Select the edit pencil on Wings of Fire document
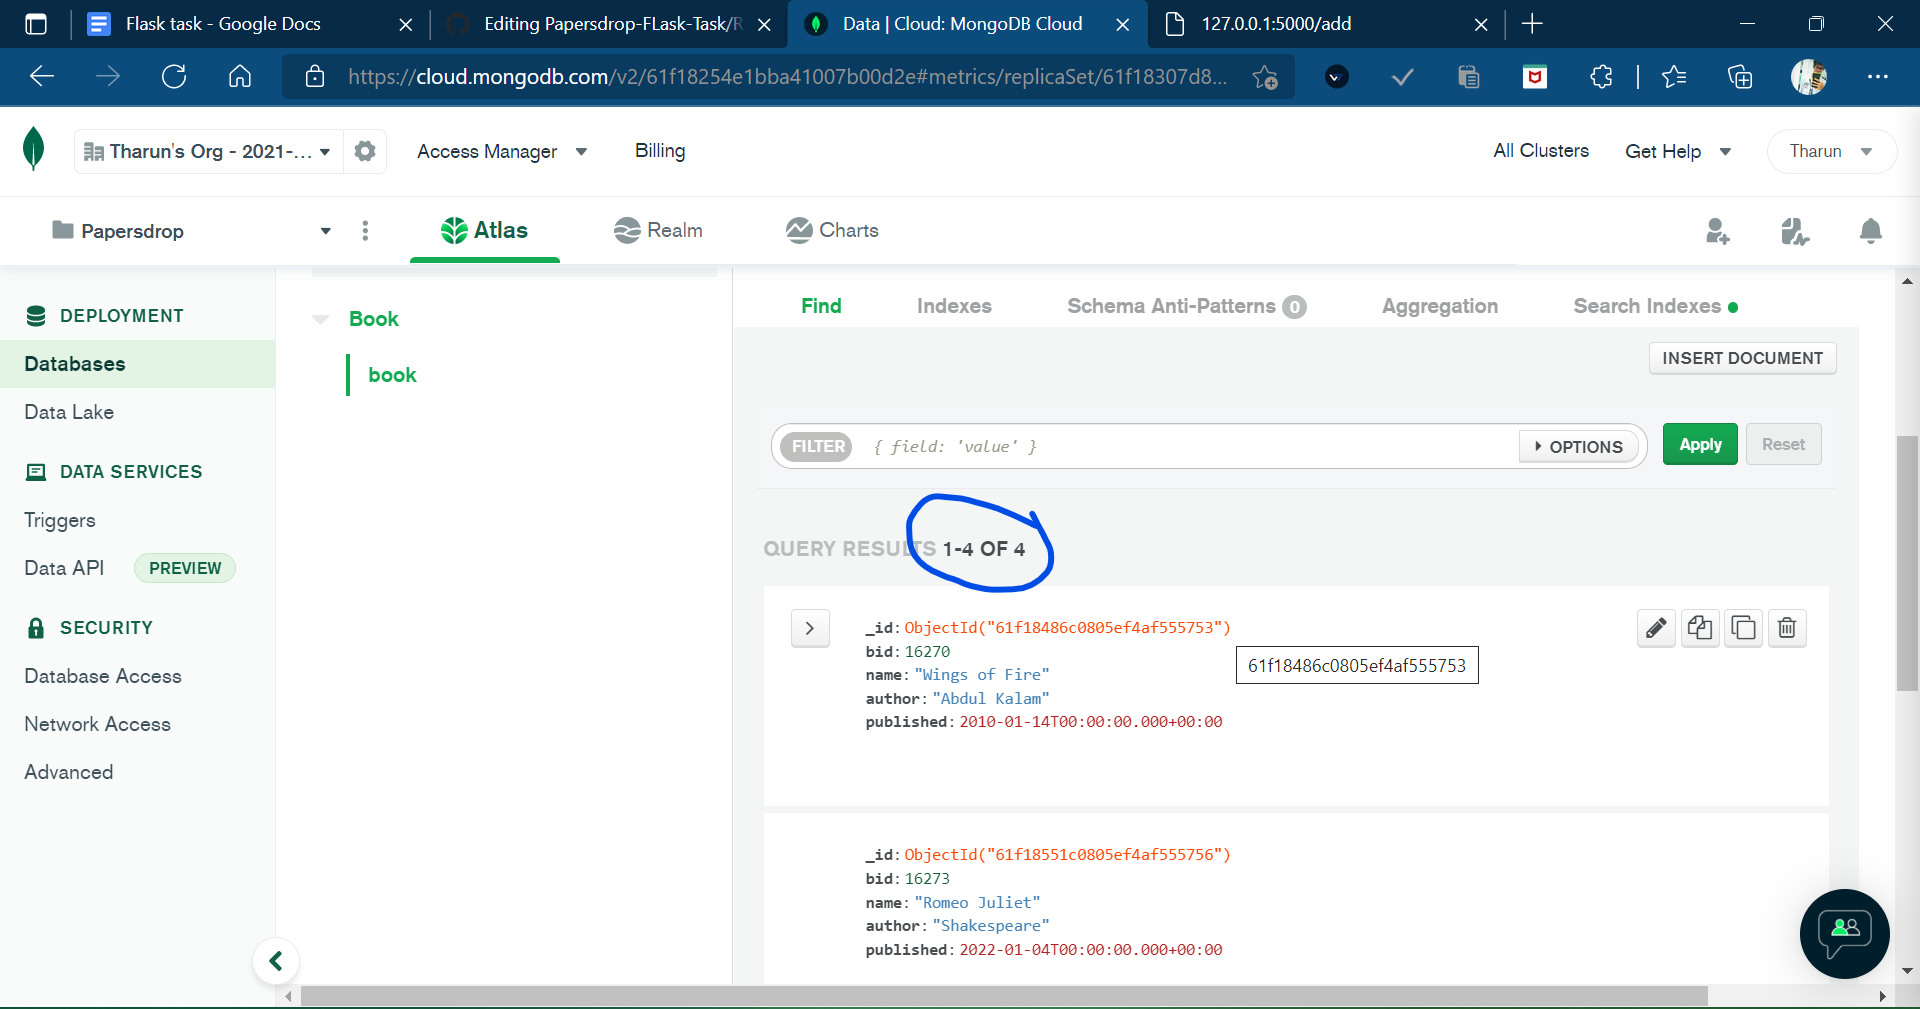1920x1009 pixels. coord(1656,628)
